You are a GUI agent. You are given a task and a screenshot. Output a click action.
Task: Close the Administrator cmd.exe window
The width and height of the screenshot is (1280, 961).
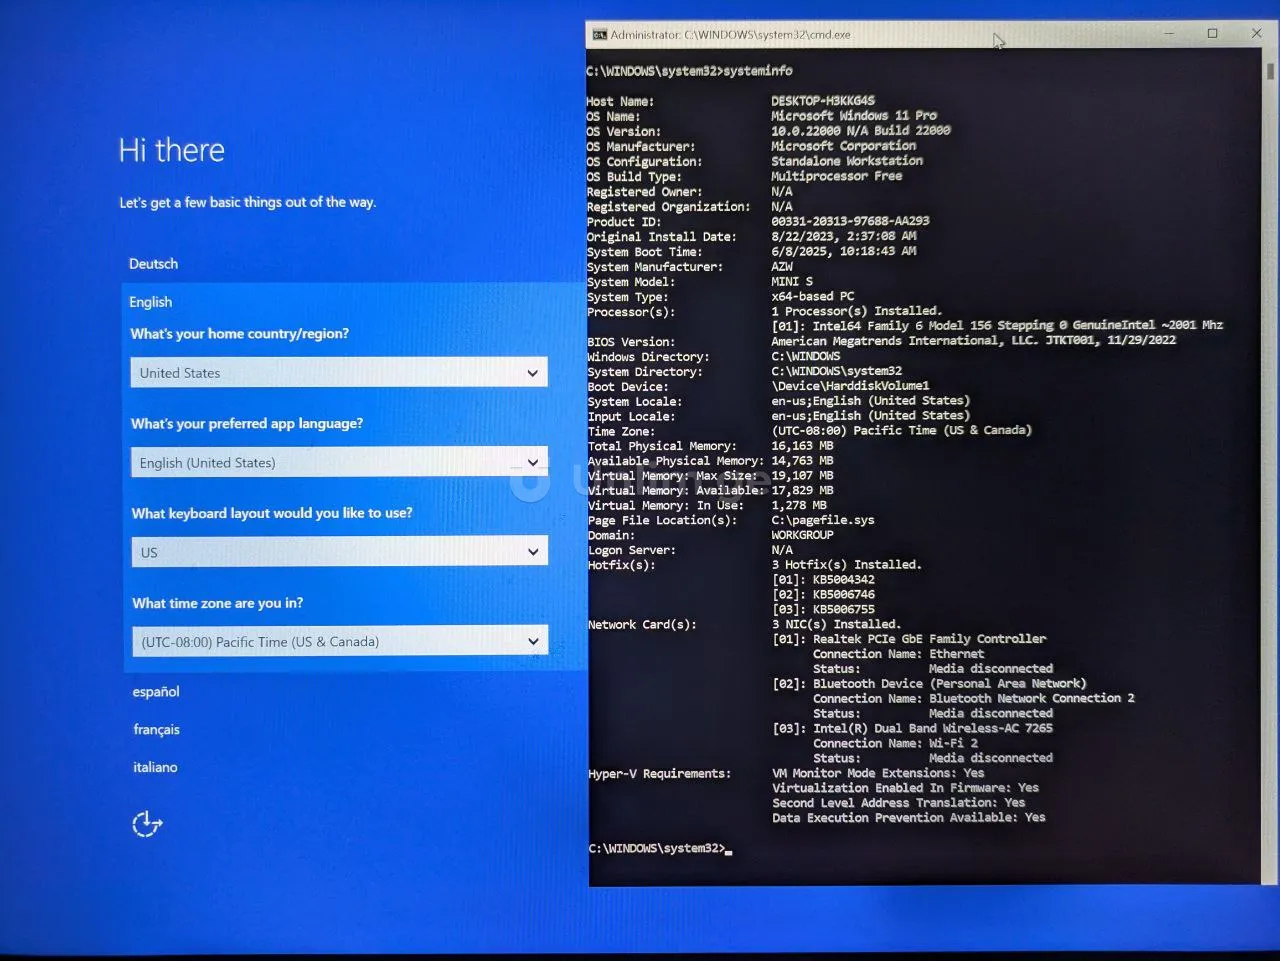(x=1256, y=34)
